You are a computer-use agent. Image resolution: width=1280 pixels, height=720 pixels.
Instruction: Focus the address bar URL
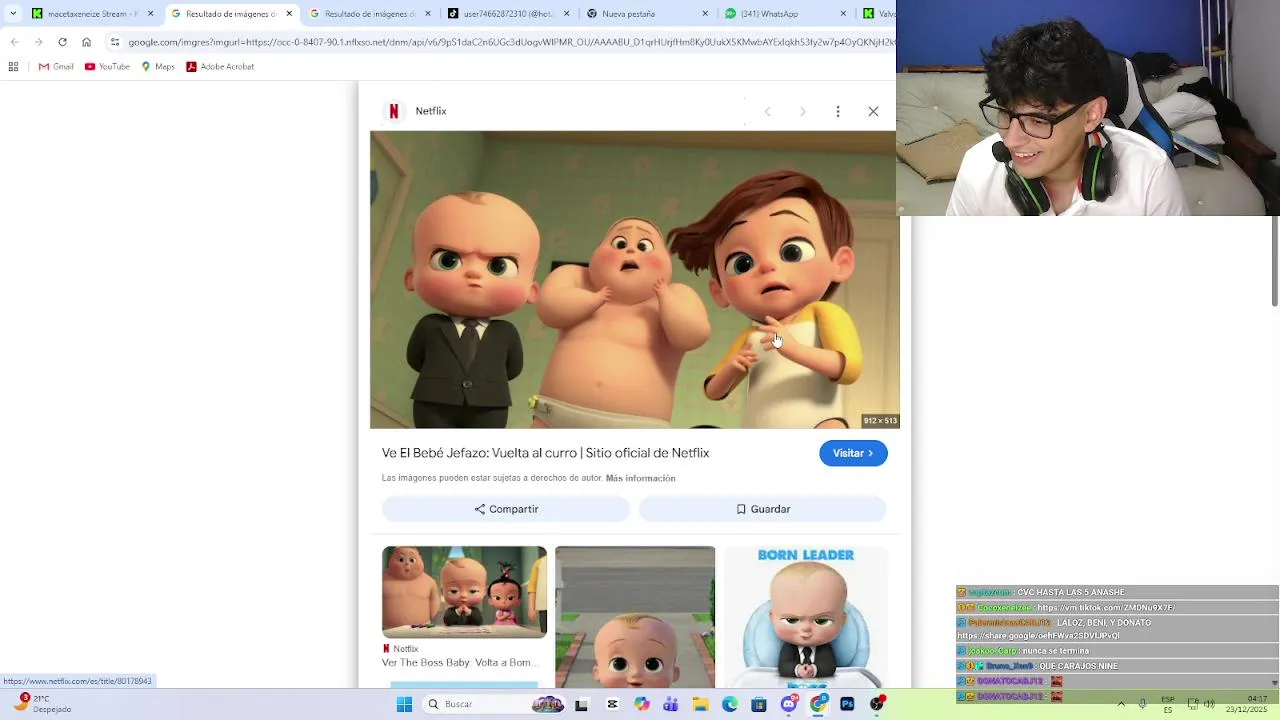coord(510,42)
